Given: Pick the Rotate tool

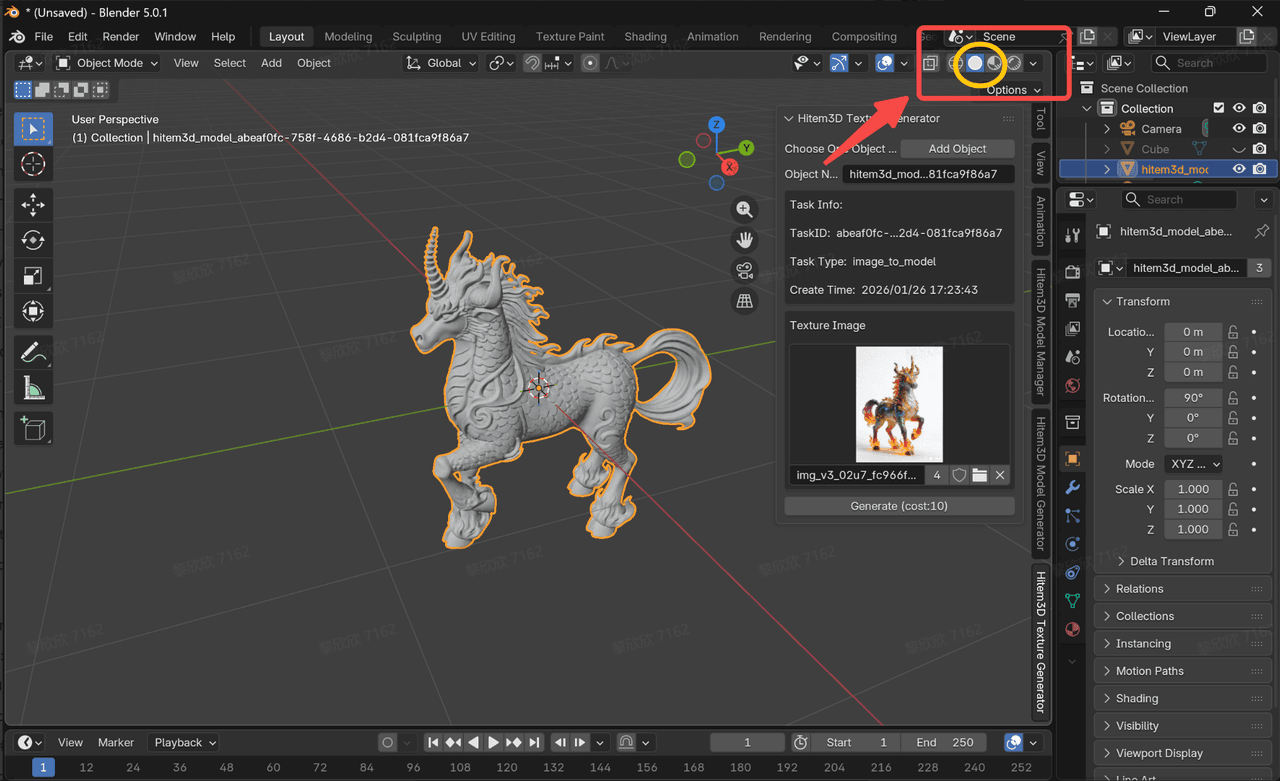Looking at the screenshot, I should click(x=33, y=240).
